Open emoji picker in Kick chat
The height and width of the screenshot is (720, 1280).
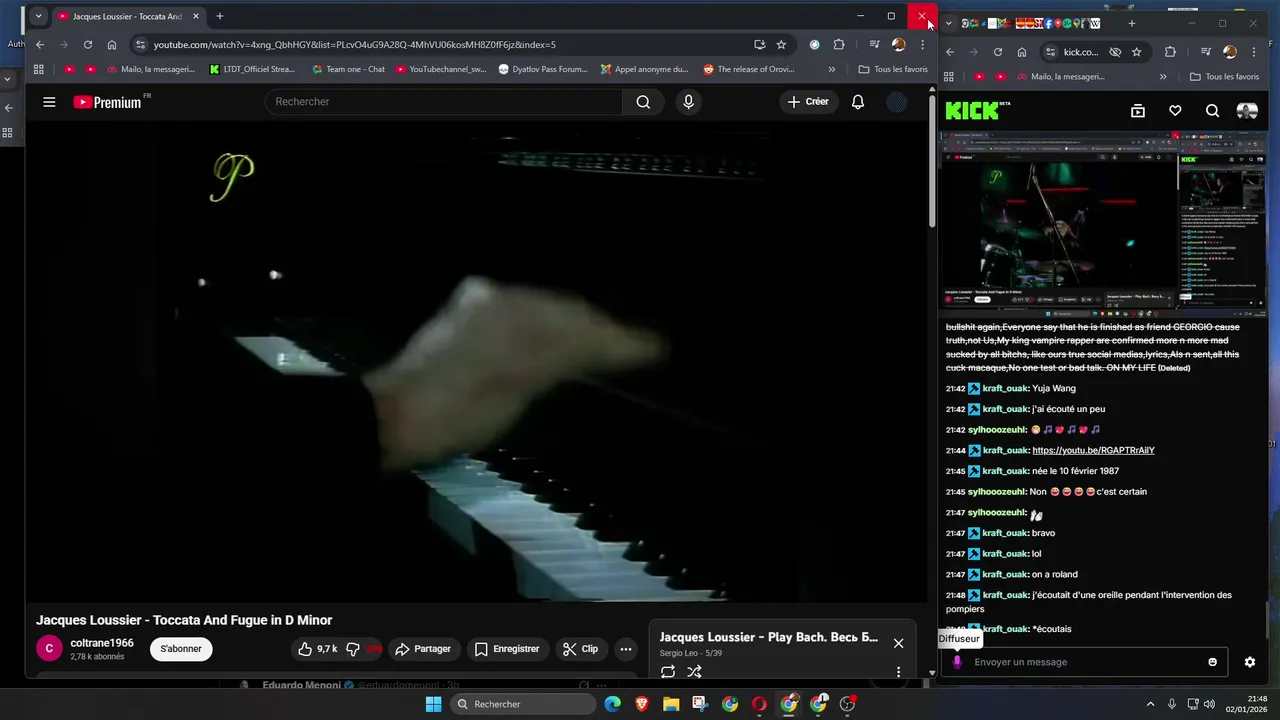click(1213, 662)
